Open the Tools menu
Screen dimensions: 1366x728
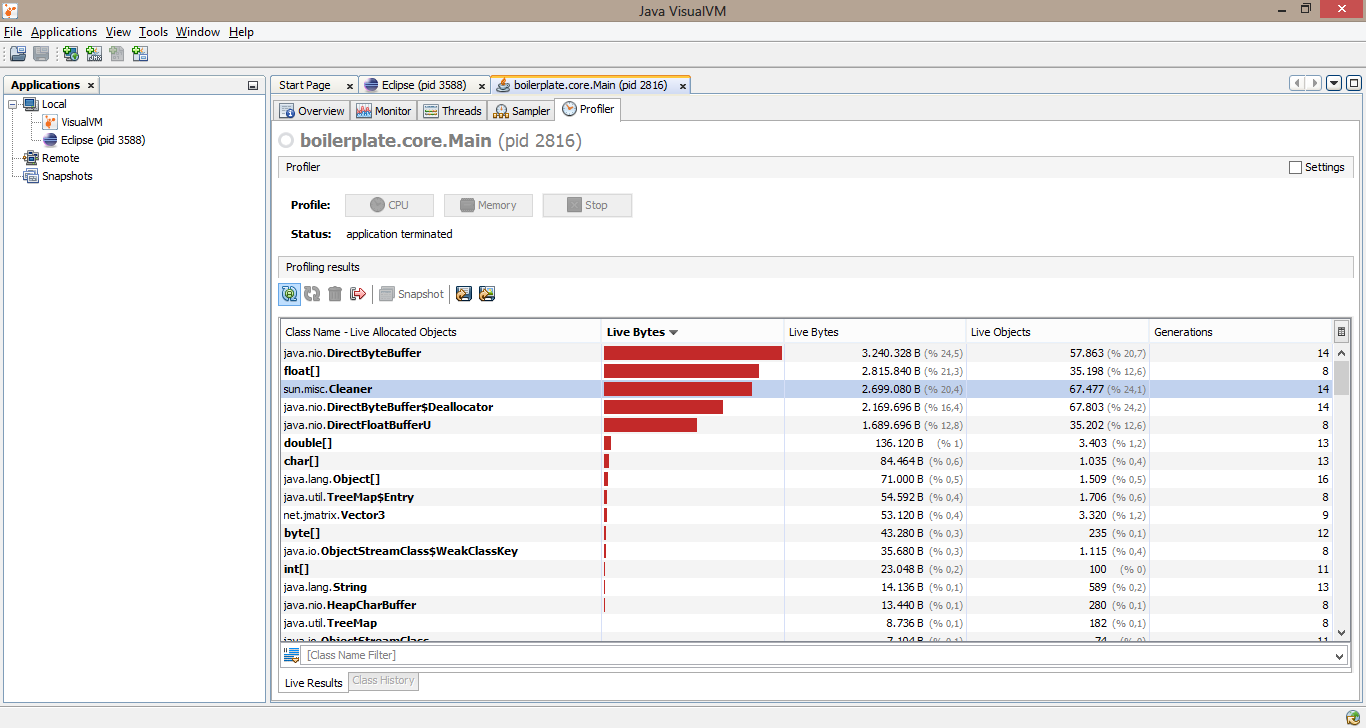154,32
